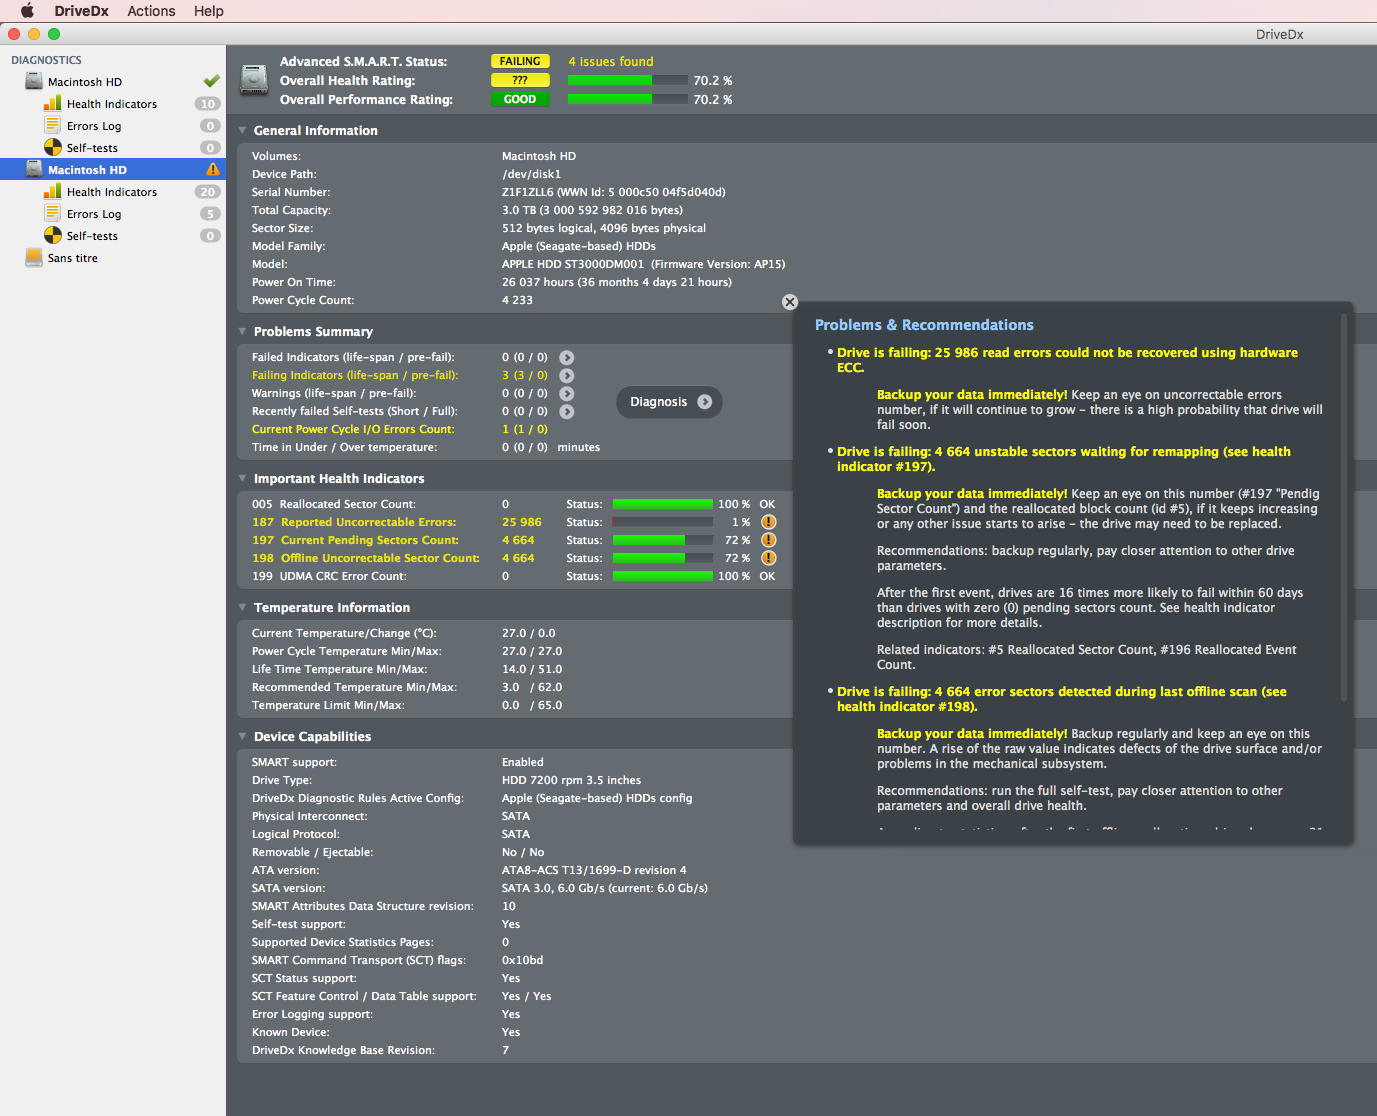
Task: Open the Actions menu
Action: point(151,11)
